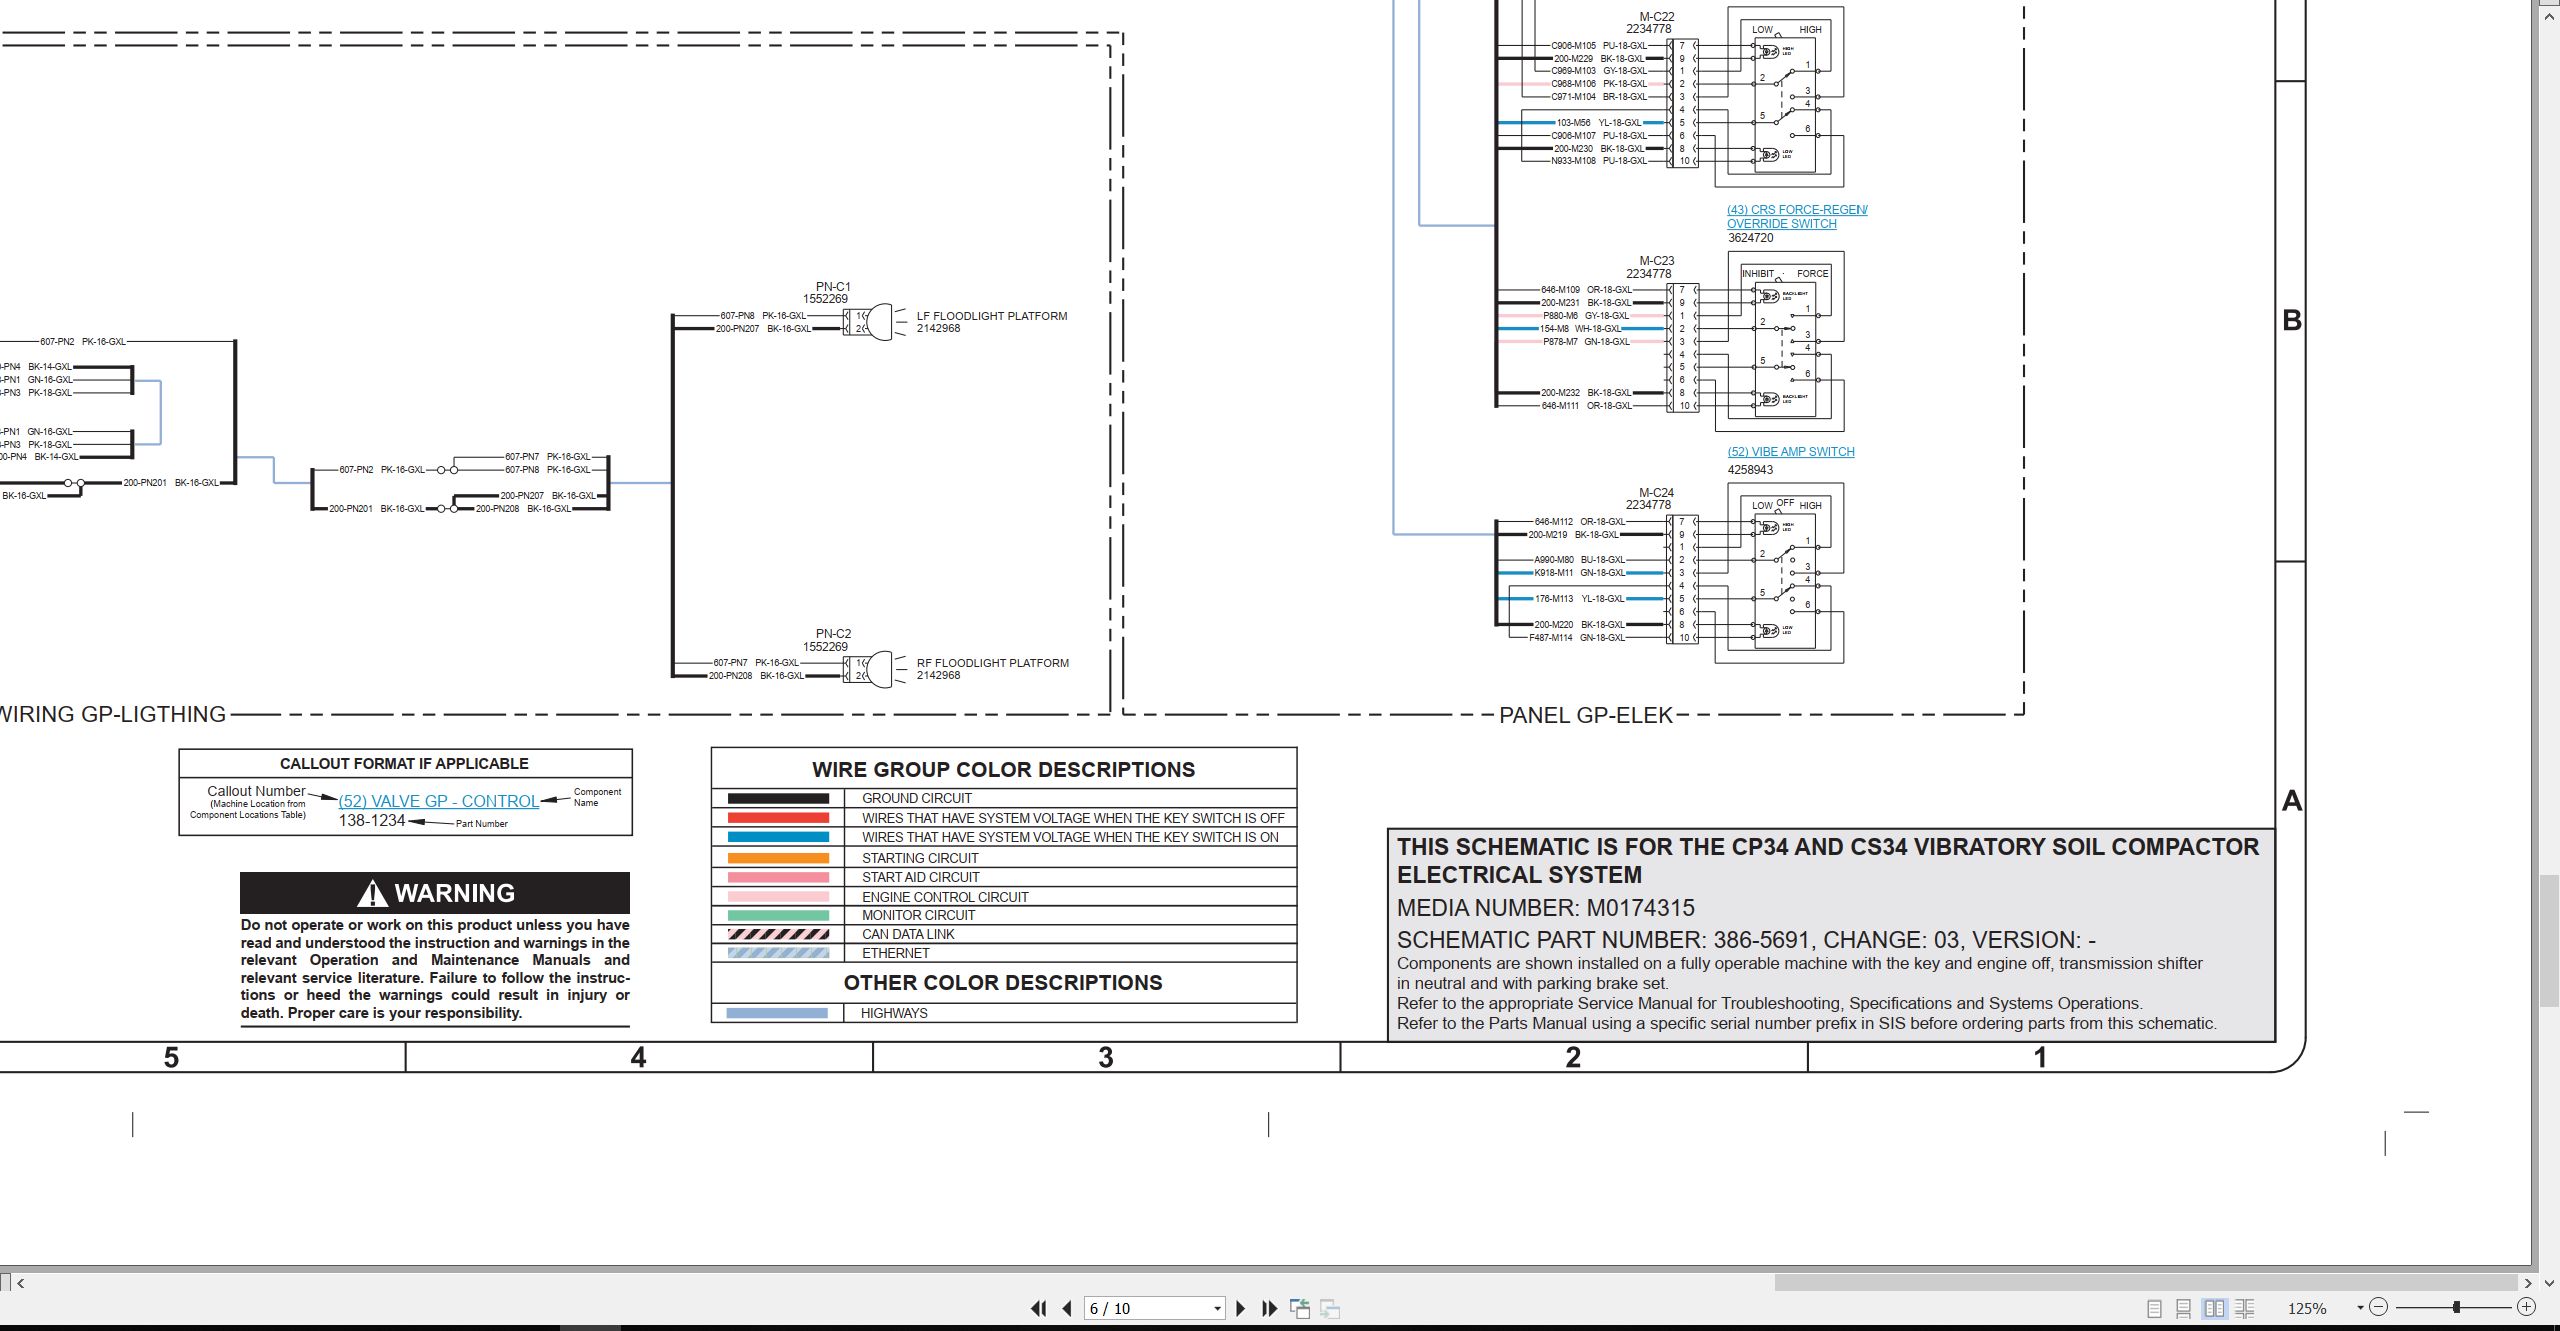The image size is (2560, 1331).
Task: Click the 103-M56 YL-18-GXL wire label
Action: (x=1598, y=123)
